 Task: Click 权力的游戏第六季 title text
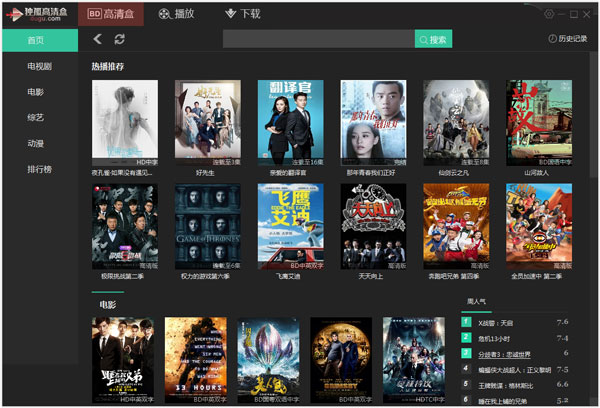tap(205, 276)
